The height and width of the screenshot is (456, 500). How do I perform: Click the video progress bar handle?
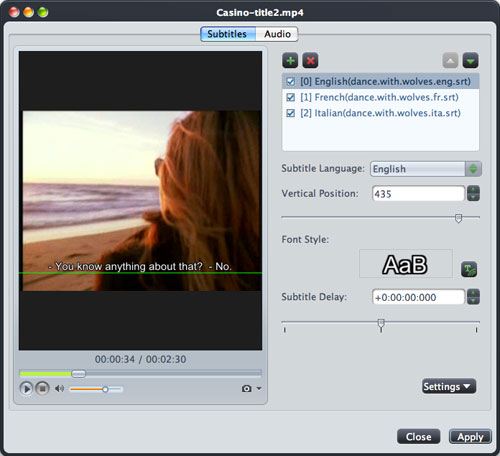[79, 374]
